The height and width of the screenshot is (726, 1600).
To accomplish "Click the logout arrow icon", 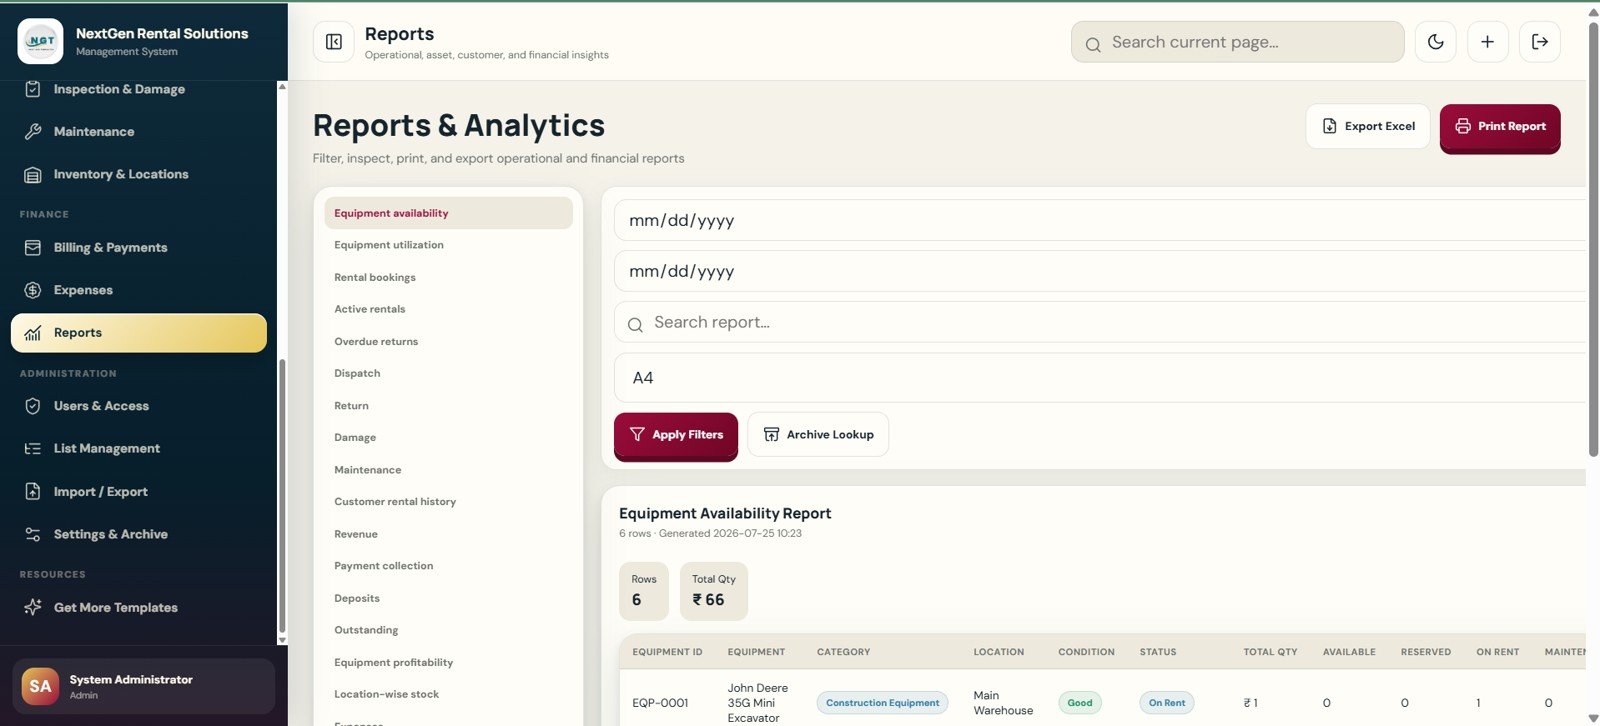I will pos(1540,42).
